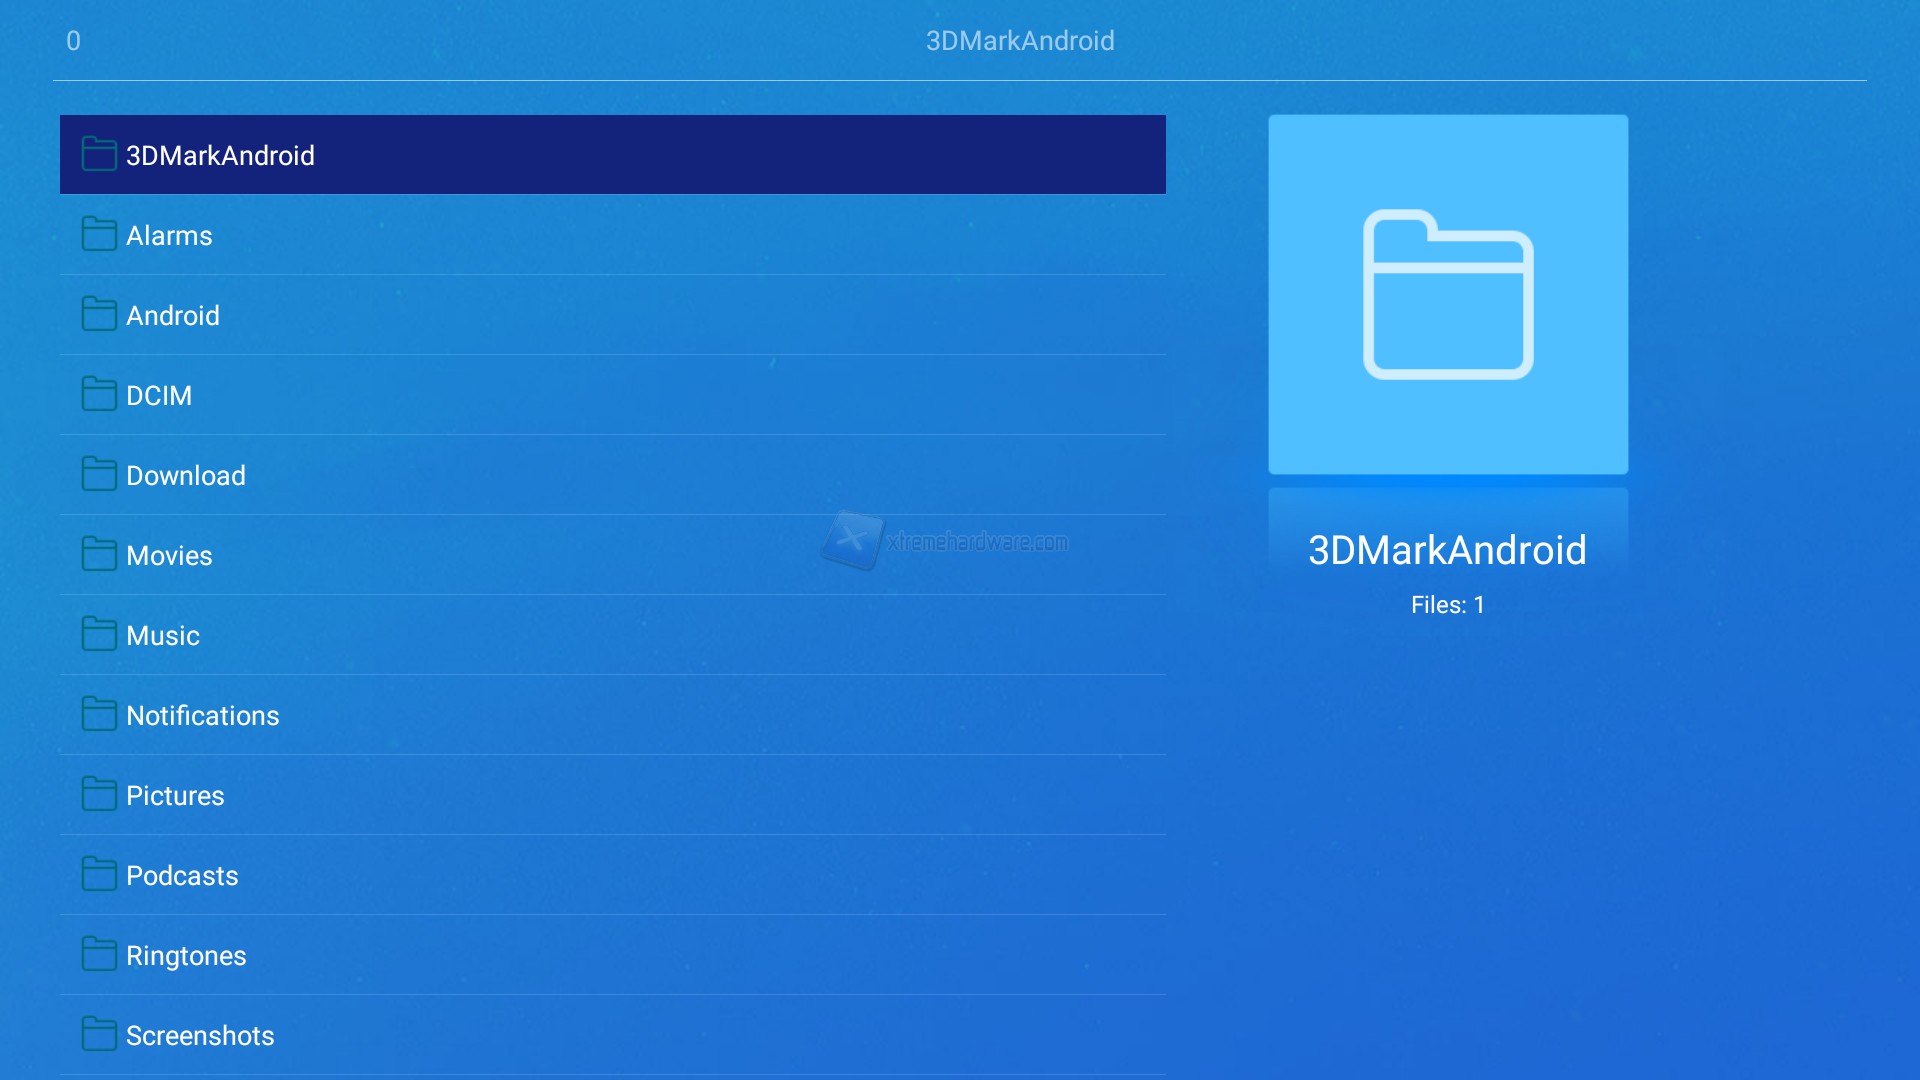Viewport: 1920px width, 1080px height.
Task: Open the Pictures folder
Action: [x=175, y=796]
